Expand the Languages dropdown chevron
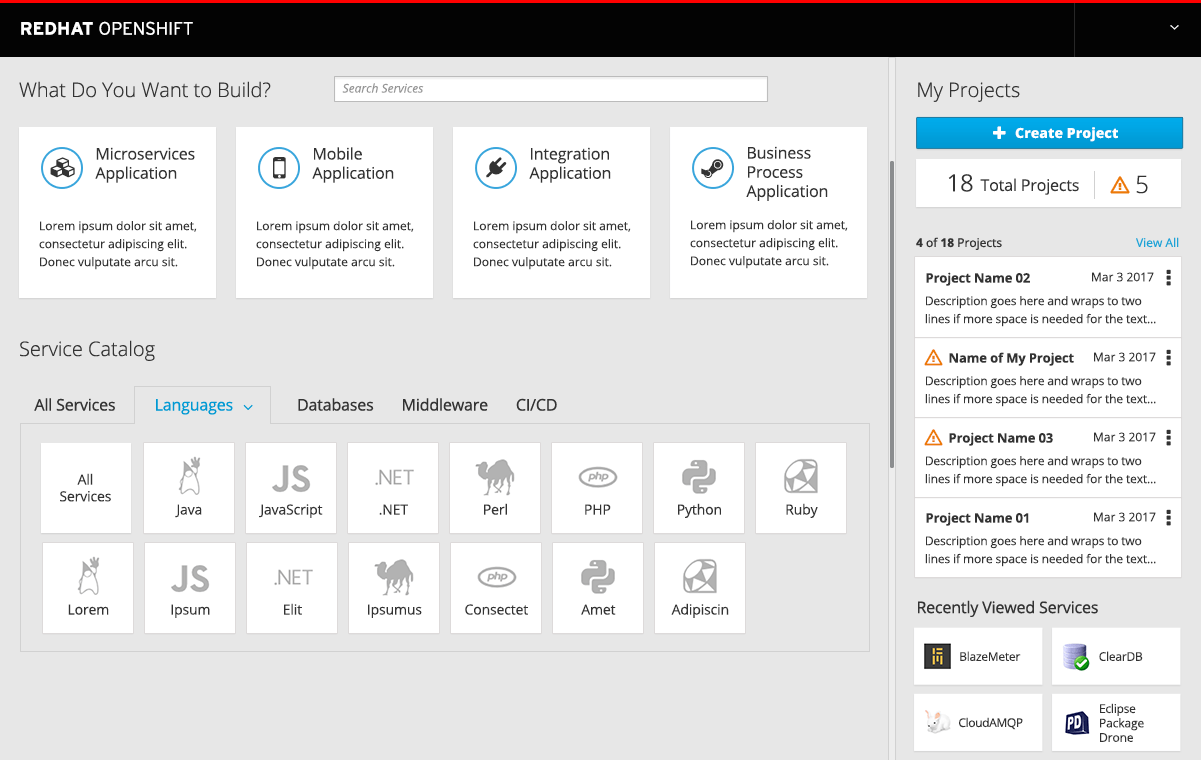The height and width of the screenshot is (760, 1201). coord(247,406)
